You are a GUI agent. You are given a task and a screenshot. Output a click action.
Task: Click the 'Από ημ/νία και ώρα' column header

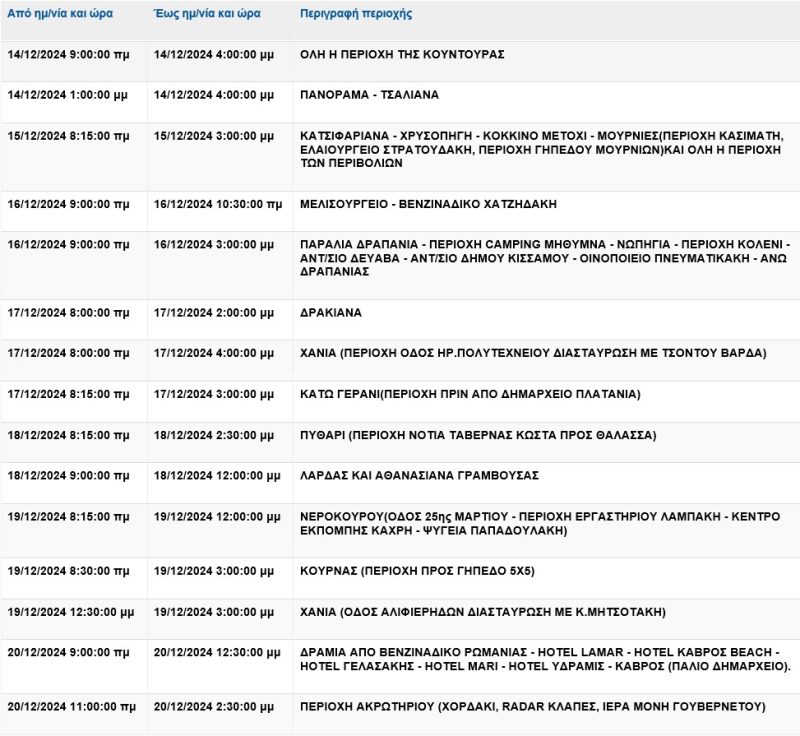[60, 15]
